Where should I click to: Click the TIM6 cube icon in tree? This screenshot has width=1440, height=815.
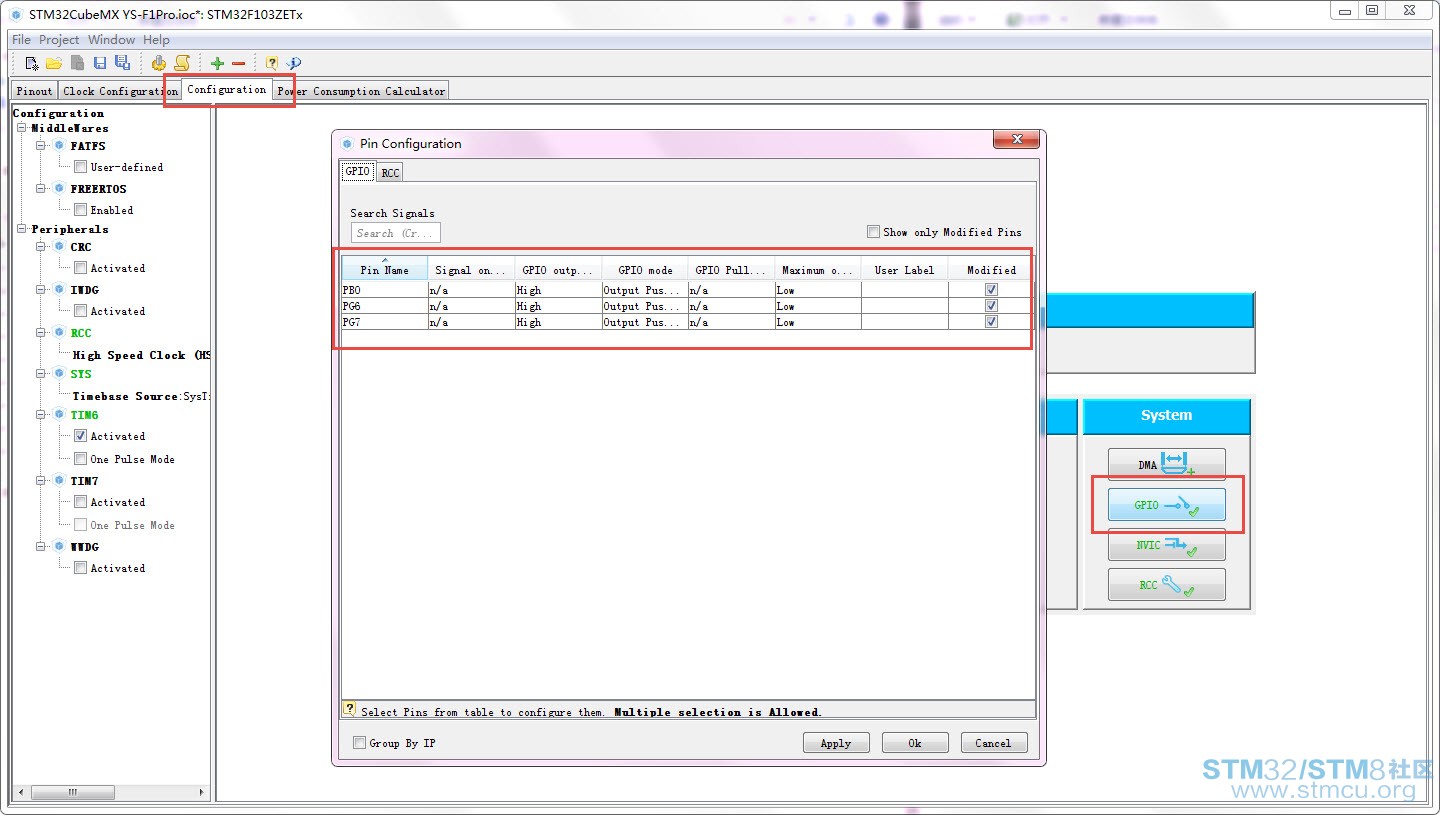(x=60, y=415)
